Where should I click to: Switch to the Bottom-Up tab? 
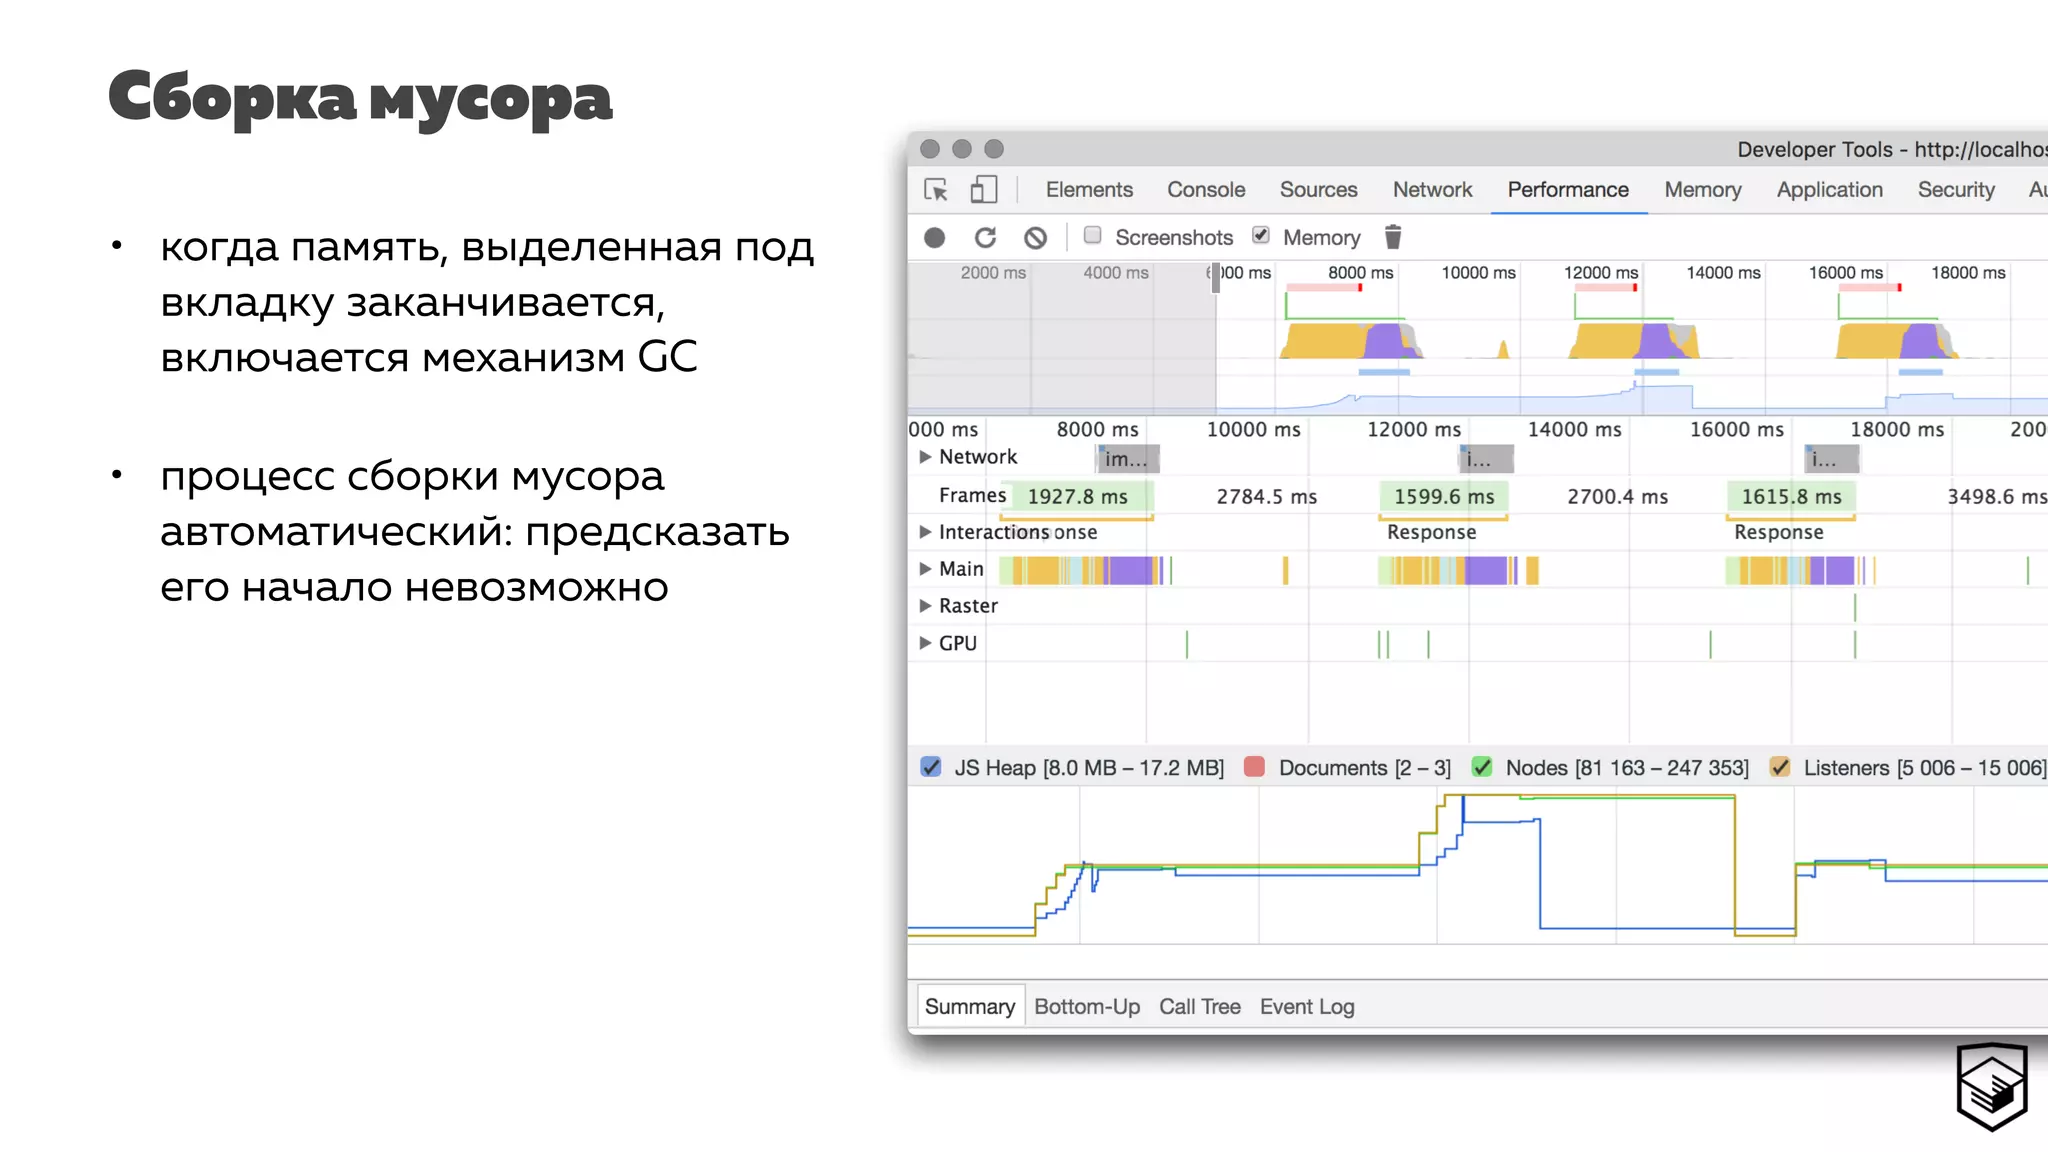[1087, 1007]
